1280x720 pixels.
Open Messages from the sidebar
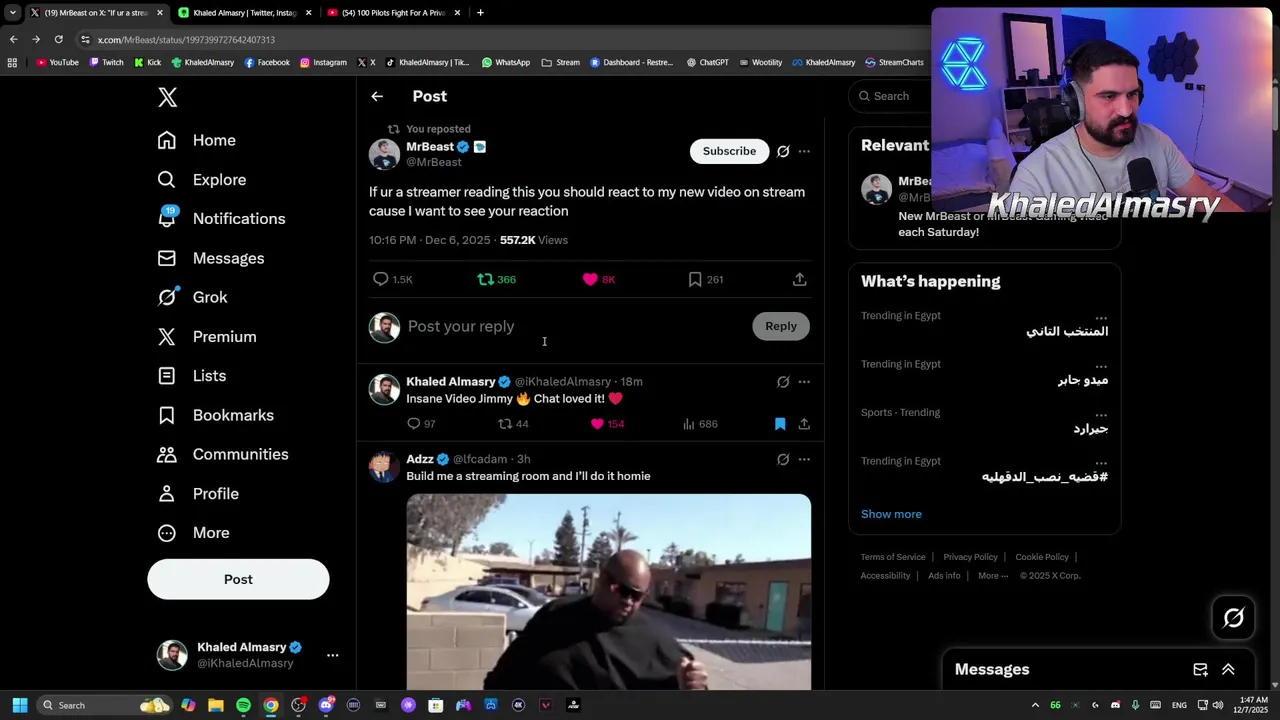point(211,258)
